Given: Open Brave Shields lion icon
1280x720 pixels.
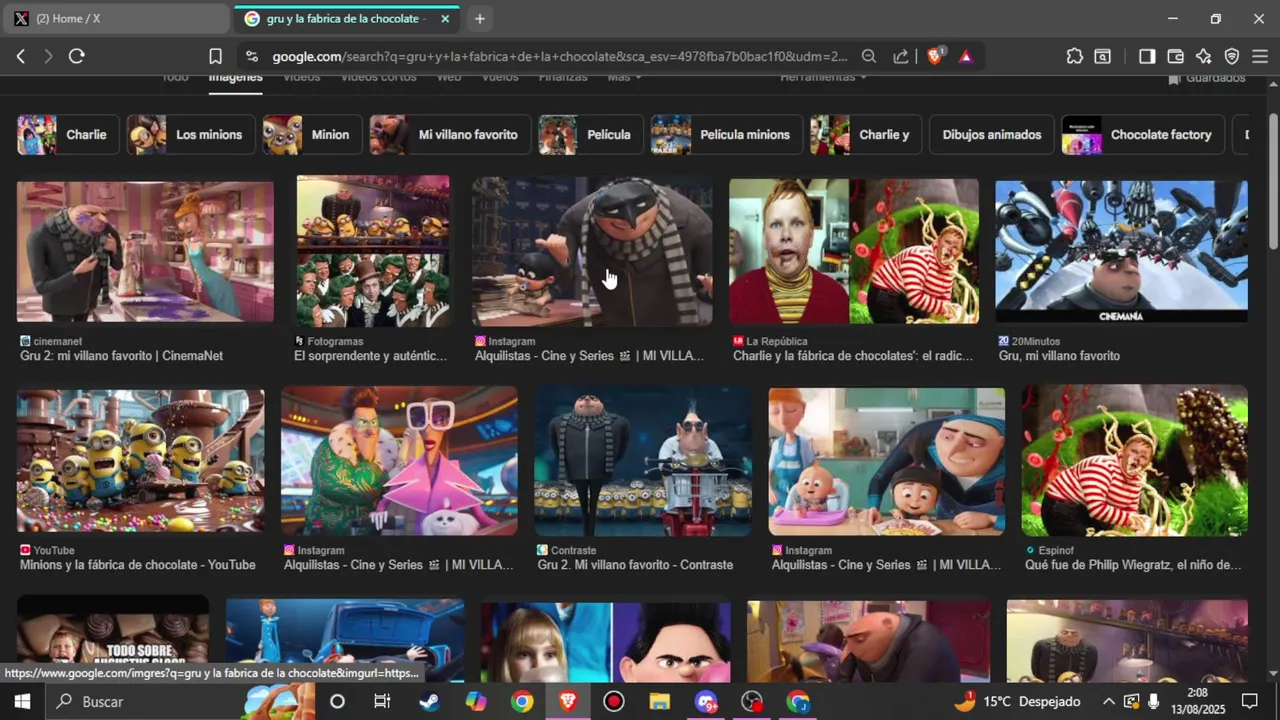Looking at the screenshot, I should click(x=935, y=57).
